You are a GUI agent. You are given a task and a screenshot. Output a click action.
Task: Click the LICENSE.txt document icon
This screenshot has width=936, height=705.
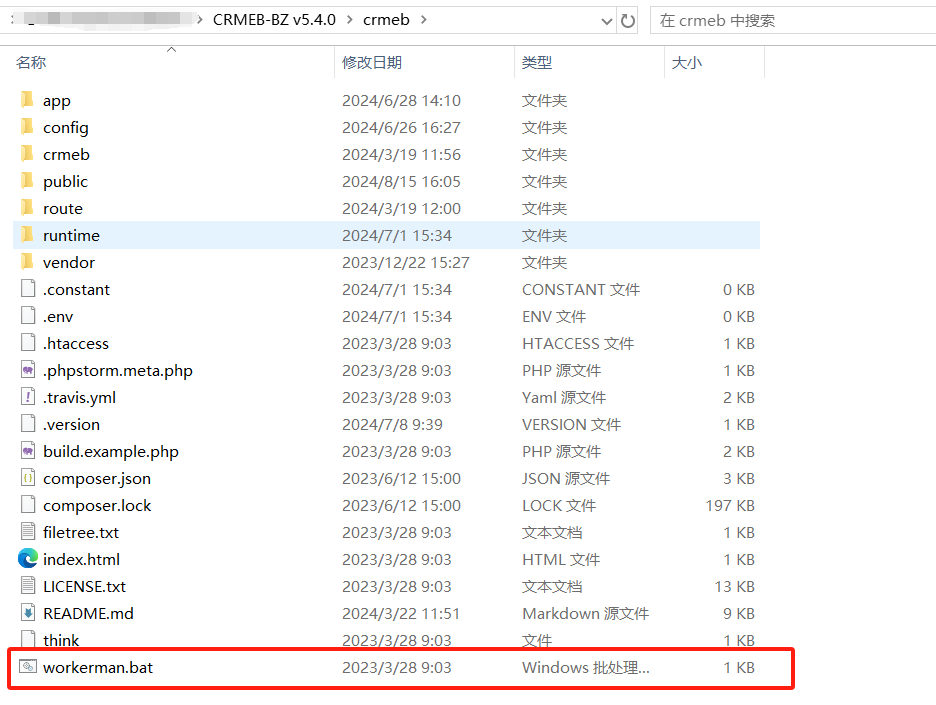click(28, 586)
